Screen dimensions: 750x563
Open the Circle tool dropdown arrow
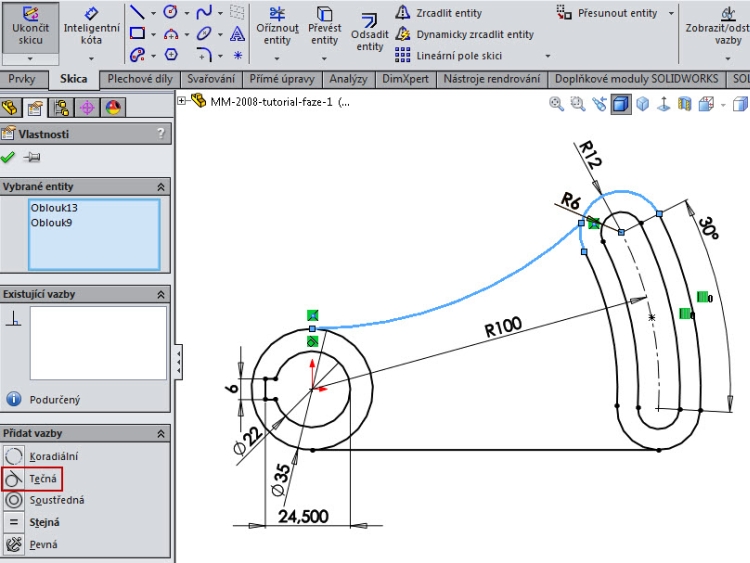(x=187, y=13)
